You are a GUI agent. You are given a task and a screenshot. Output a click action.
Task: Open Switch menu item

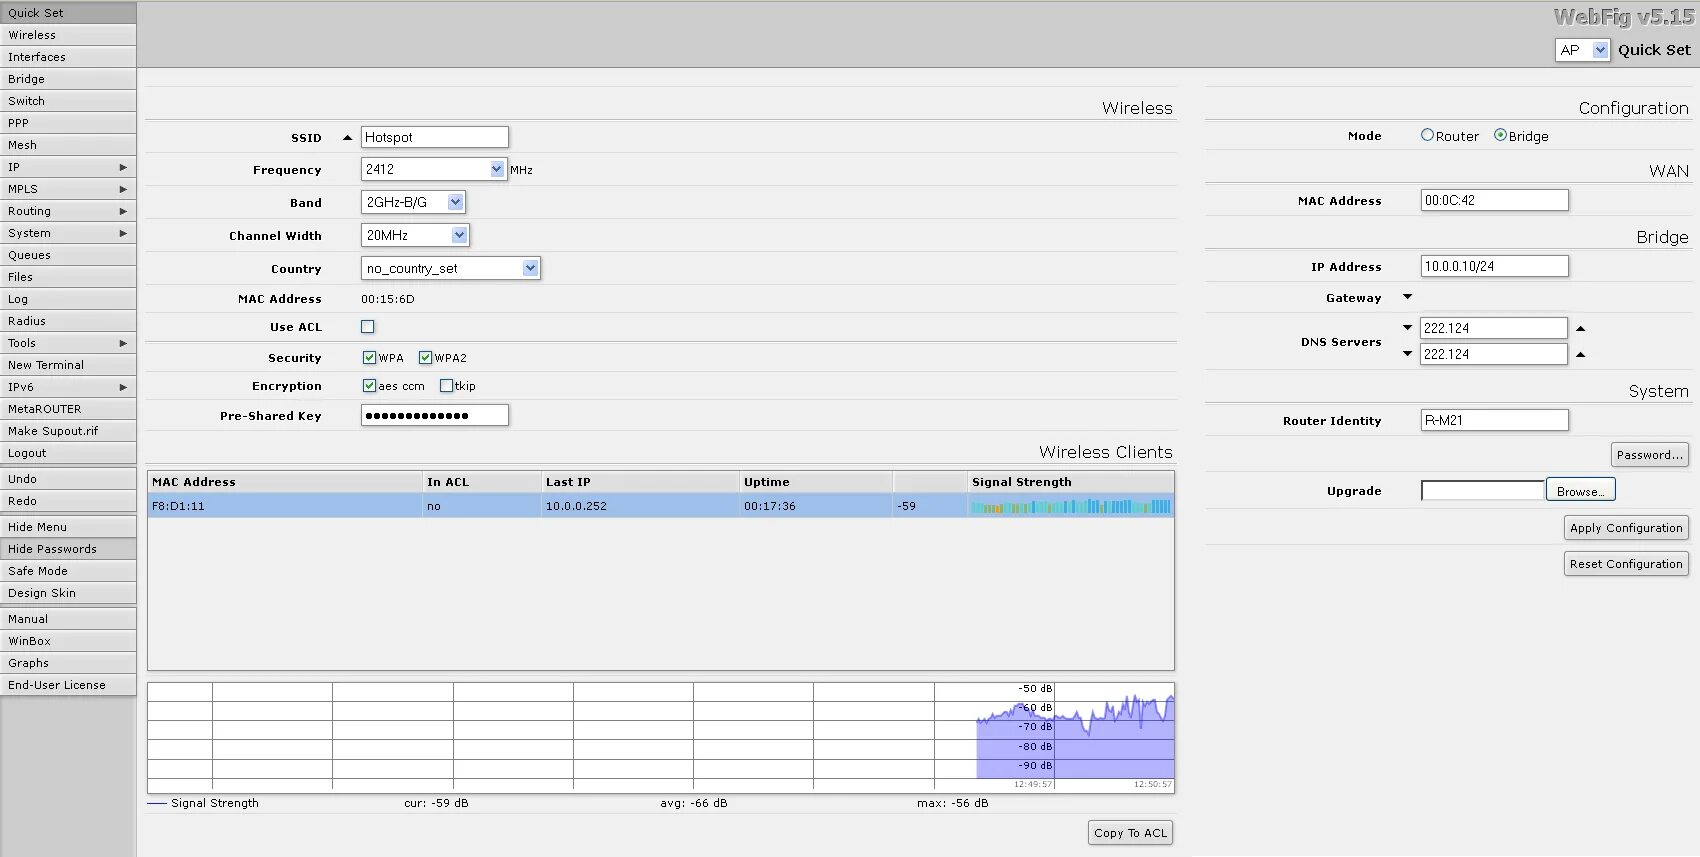click(x=68, y=101)
